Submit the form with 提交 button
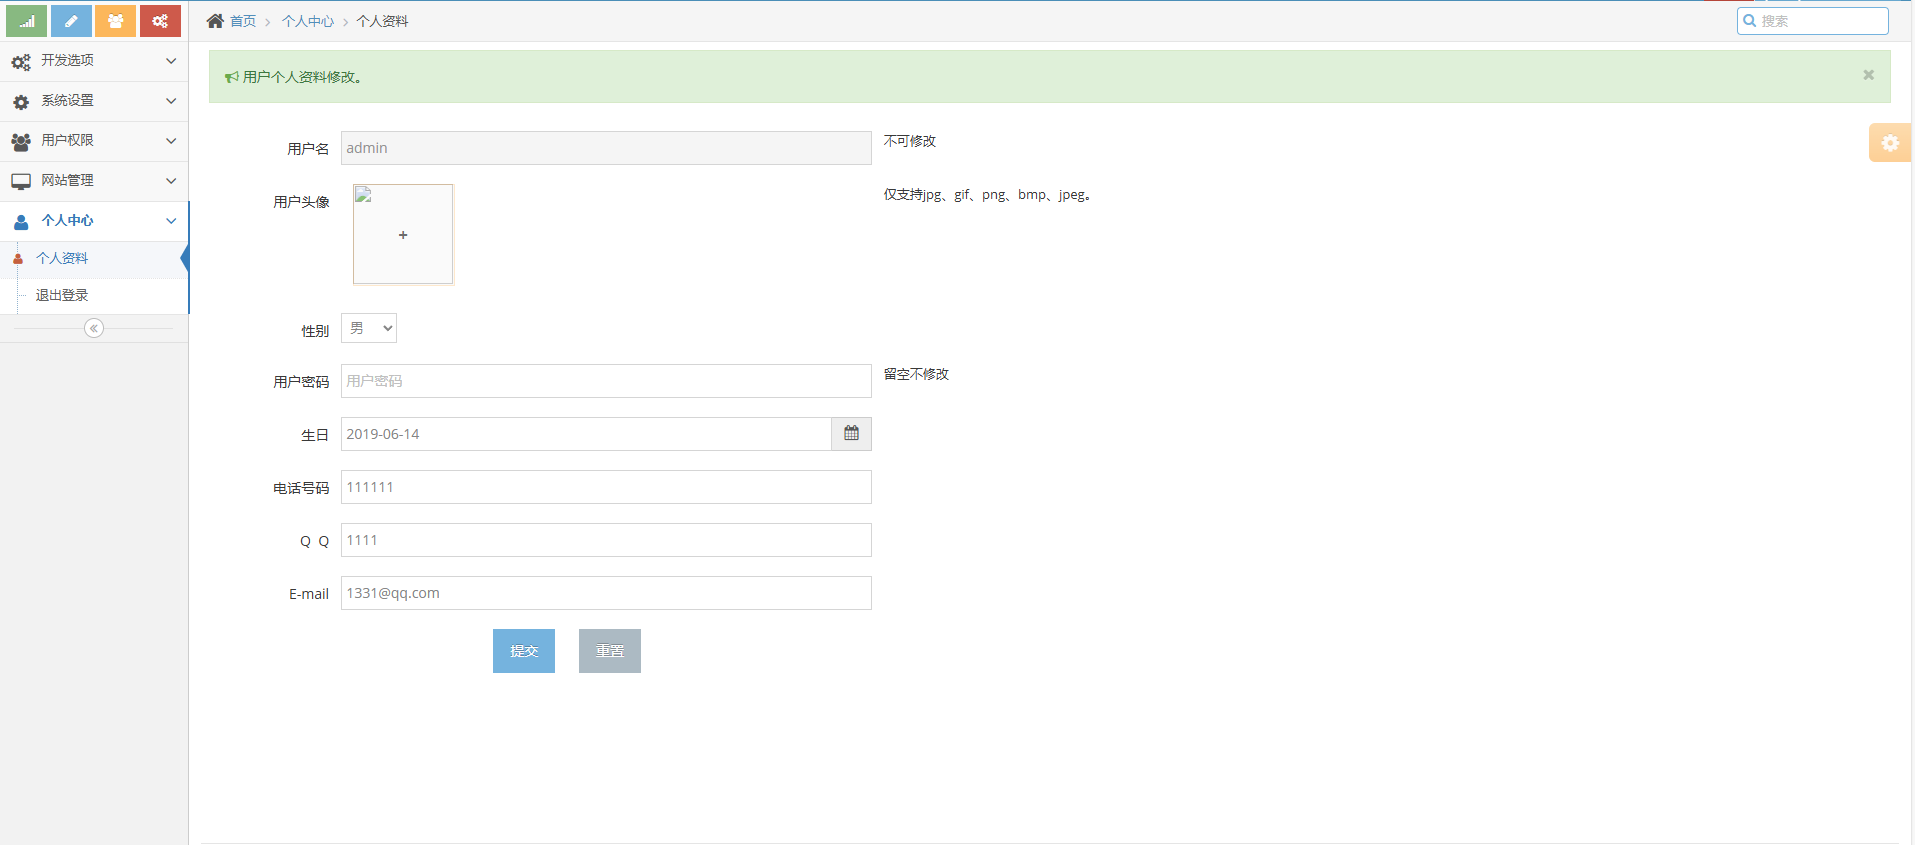The image size is (1915, 845). click(x=524, y=651)
